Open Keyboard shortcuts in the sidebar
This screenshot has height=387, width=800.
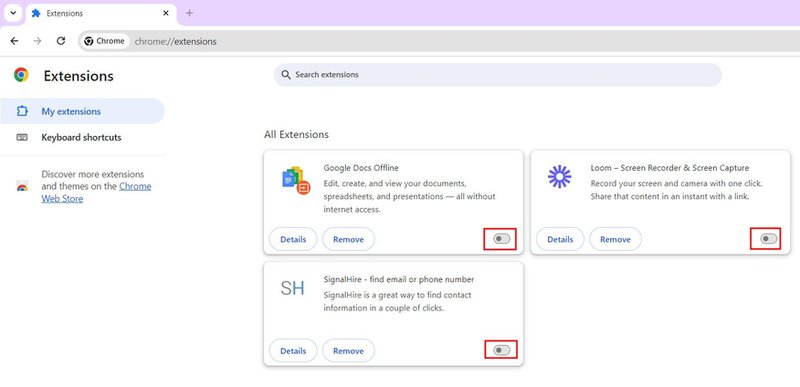[x=82, y=137]
